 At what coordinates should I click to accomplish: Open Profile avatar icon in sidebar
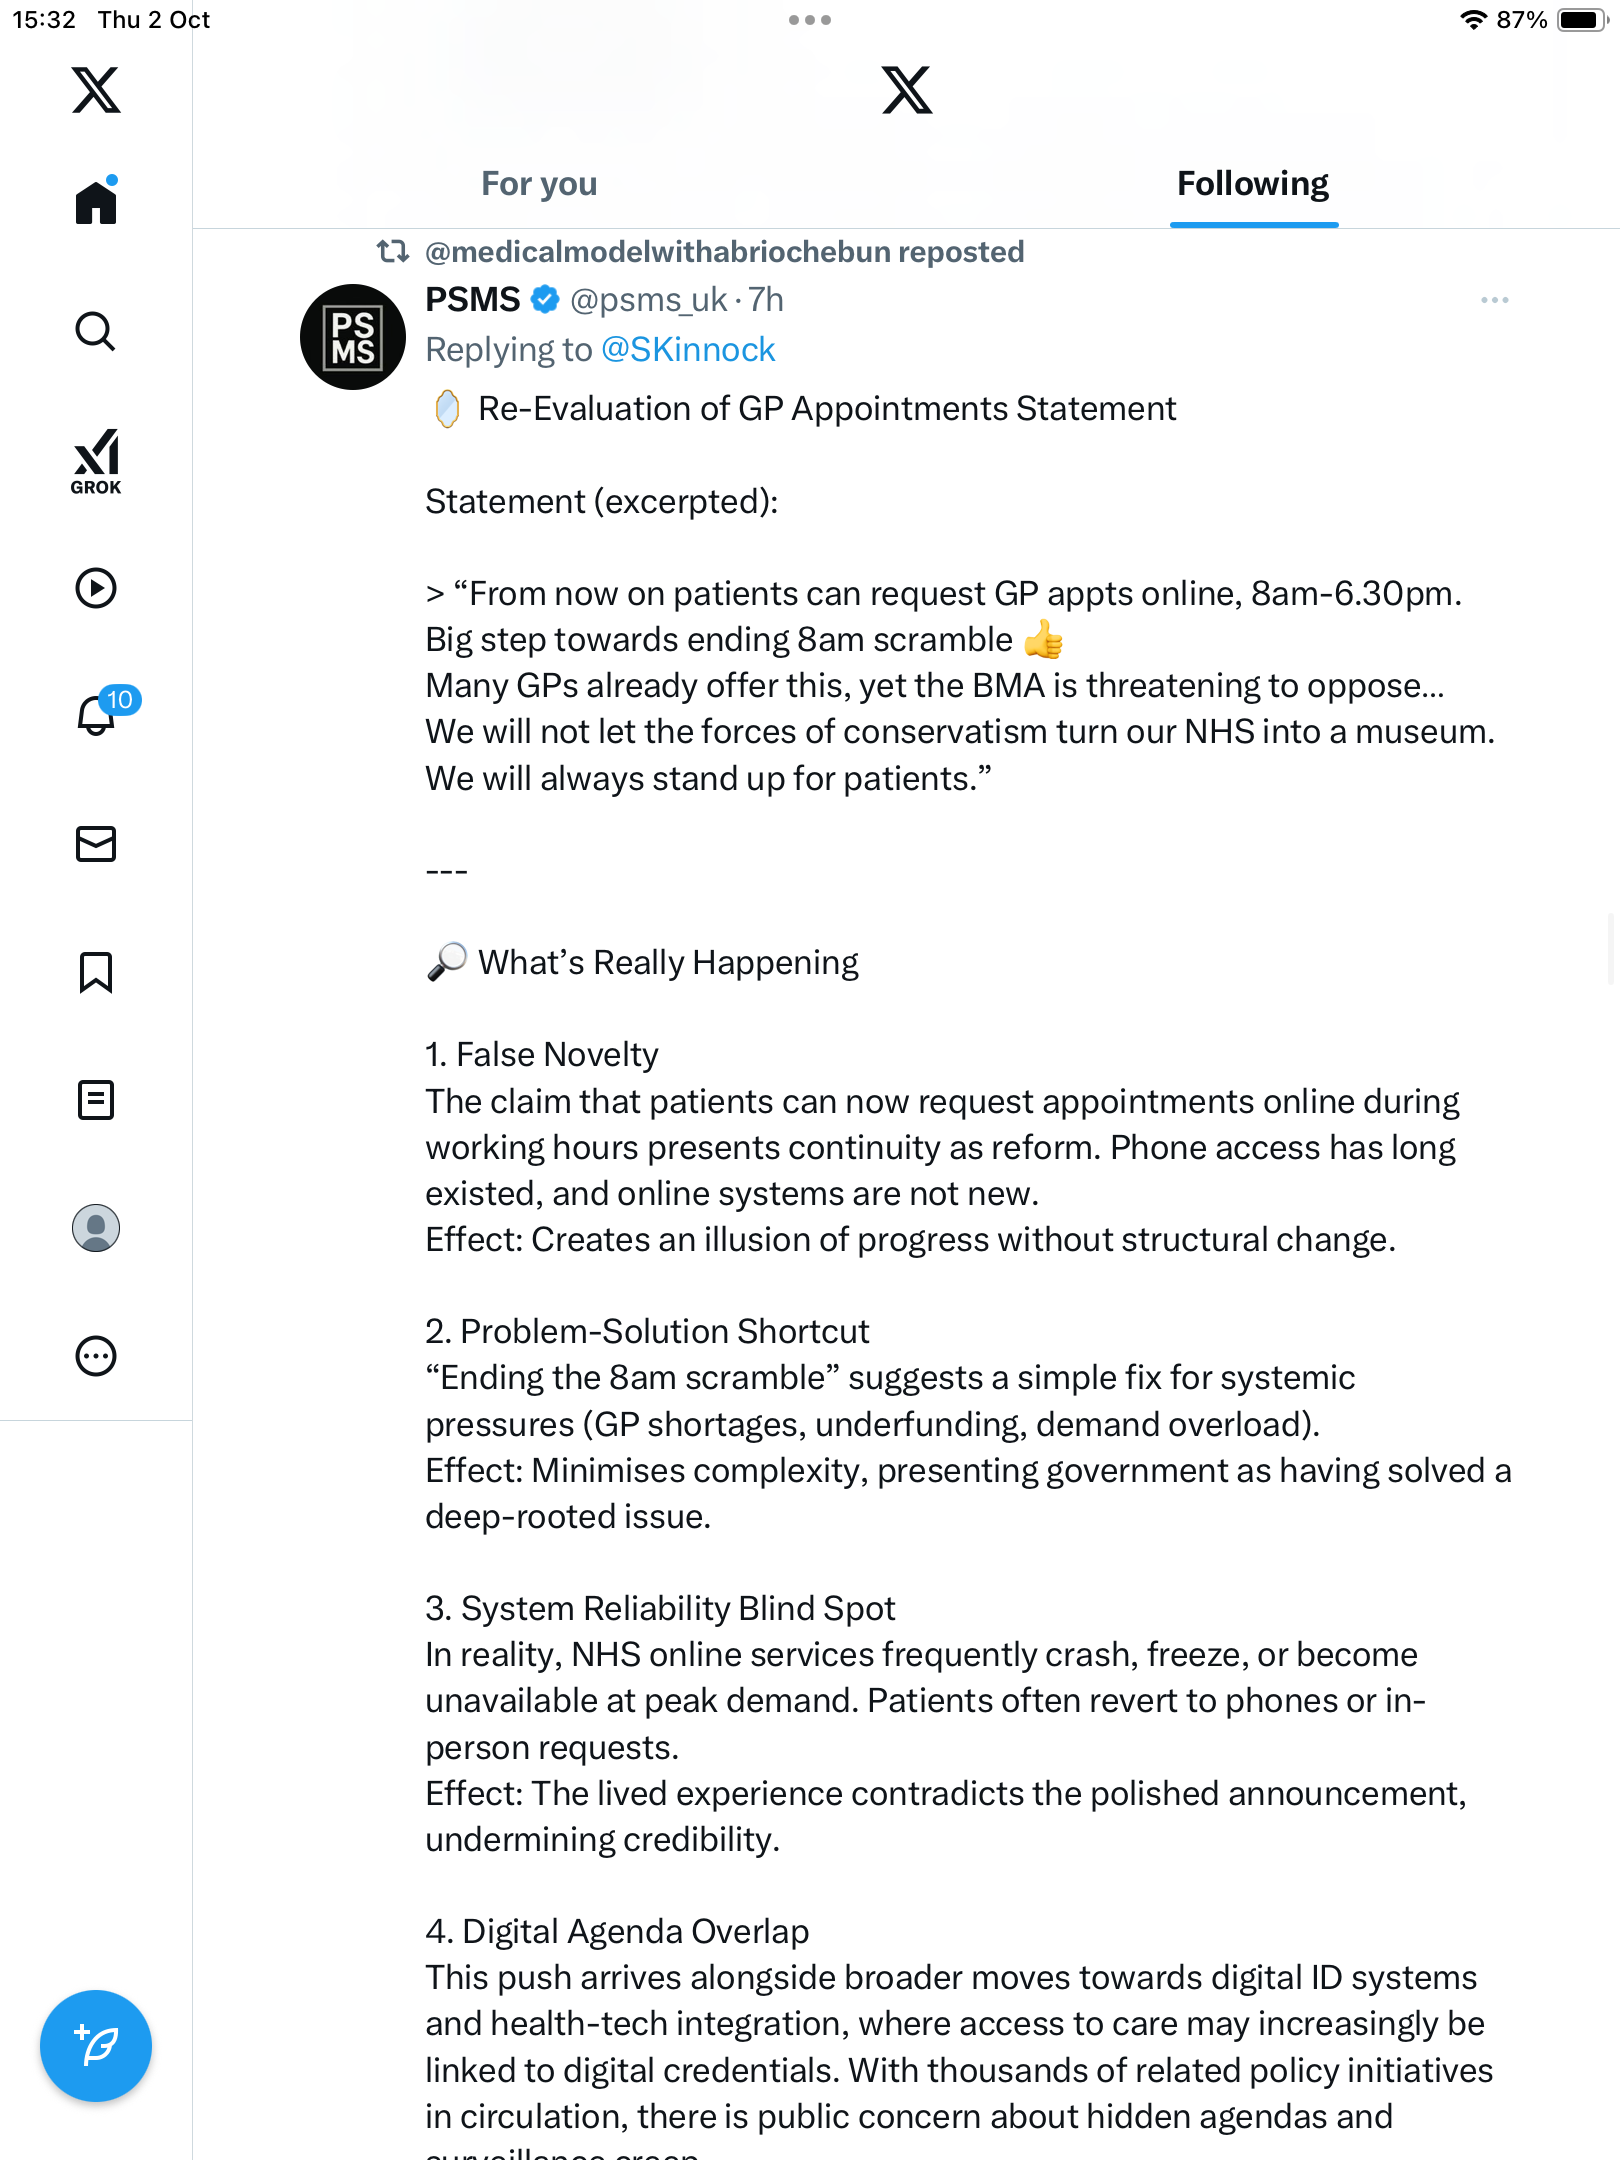(x=96, y=1228)
